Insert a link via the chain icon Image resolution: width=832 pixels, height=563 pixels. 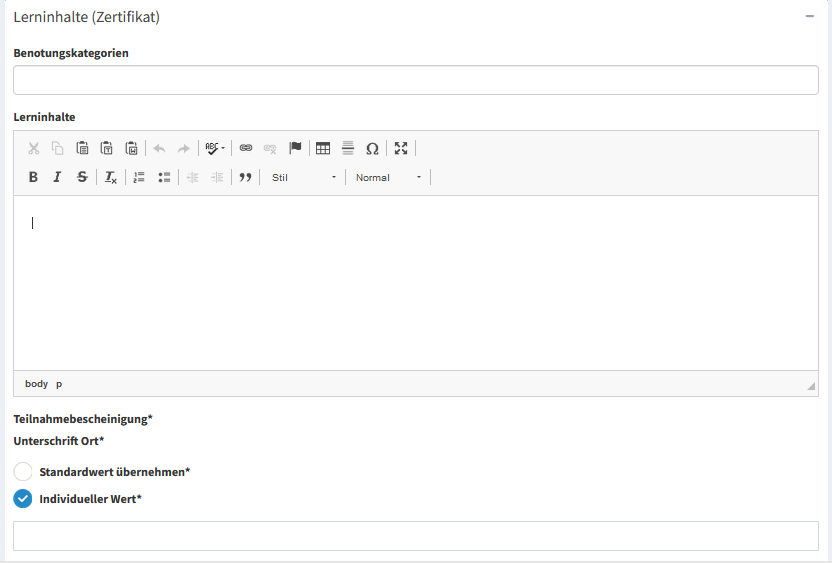[x=246, y=148]
